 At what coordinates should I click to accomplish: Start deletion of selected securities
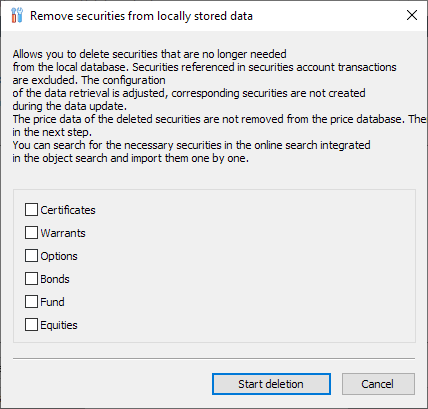coord(271,384)
